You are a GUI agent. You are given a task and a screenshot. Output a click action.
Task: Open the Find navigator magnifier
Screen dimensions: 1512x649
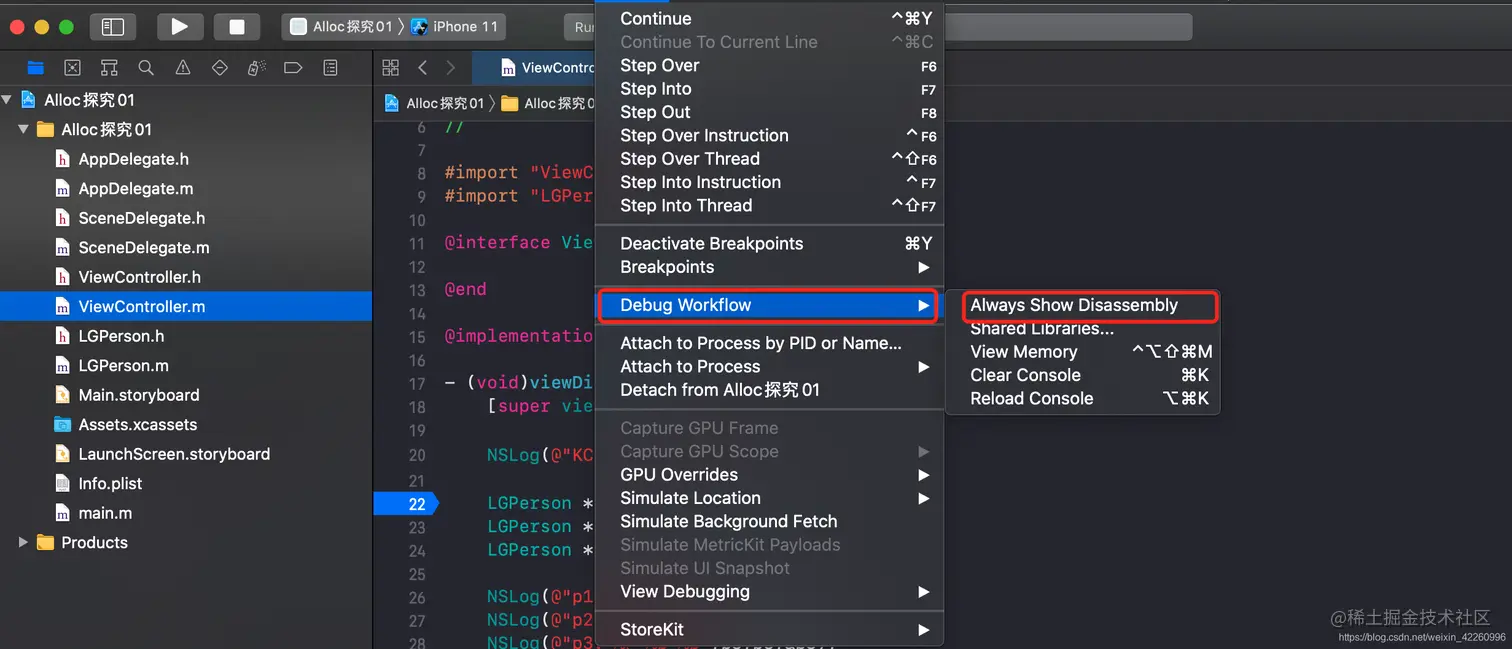click(146, 68)
